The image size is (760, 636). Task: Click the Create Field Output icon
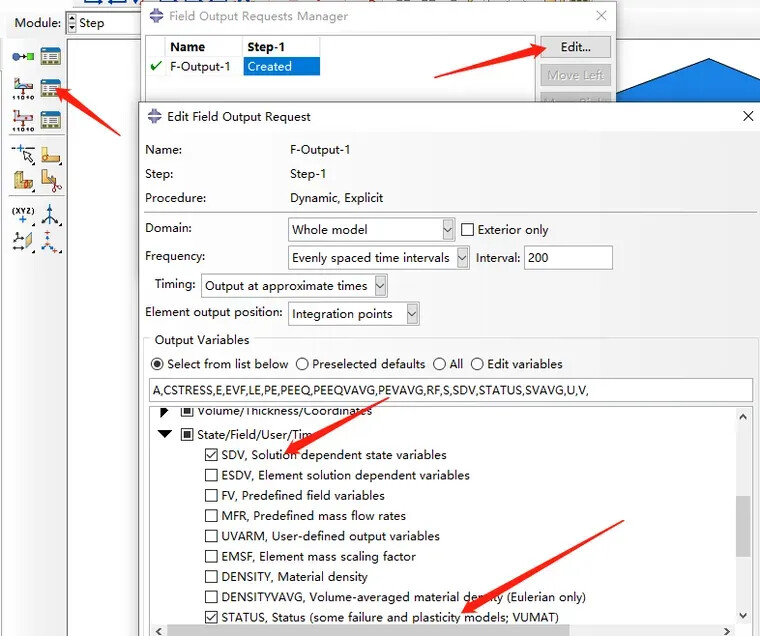click(23, 89)
